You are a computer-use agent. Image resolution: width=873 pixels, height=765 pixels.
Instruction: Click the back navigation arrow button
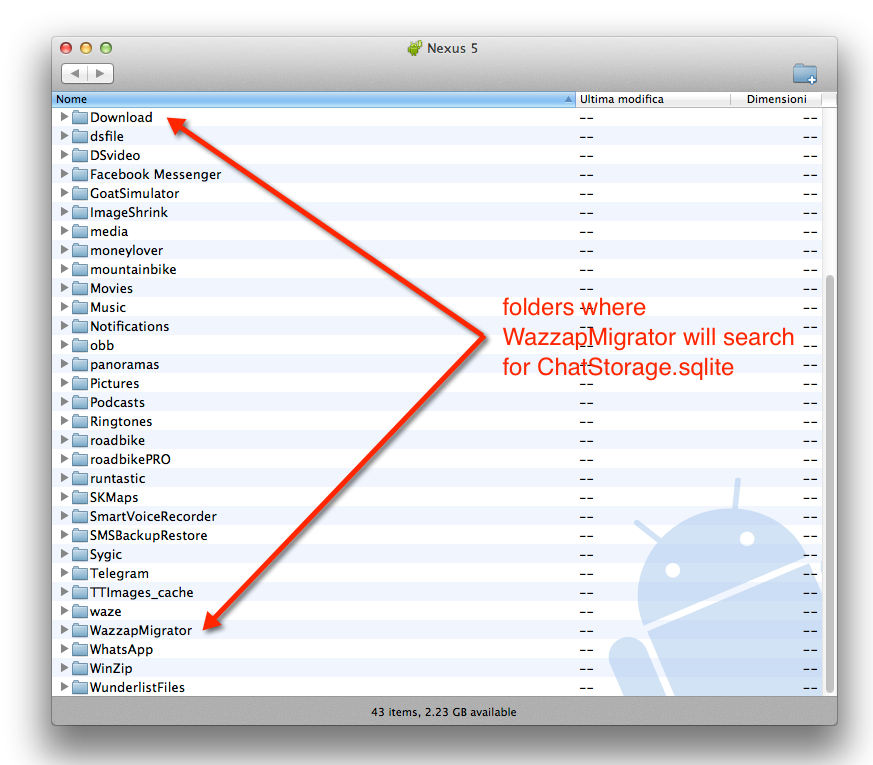[x=75, y=73]
